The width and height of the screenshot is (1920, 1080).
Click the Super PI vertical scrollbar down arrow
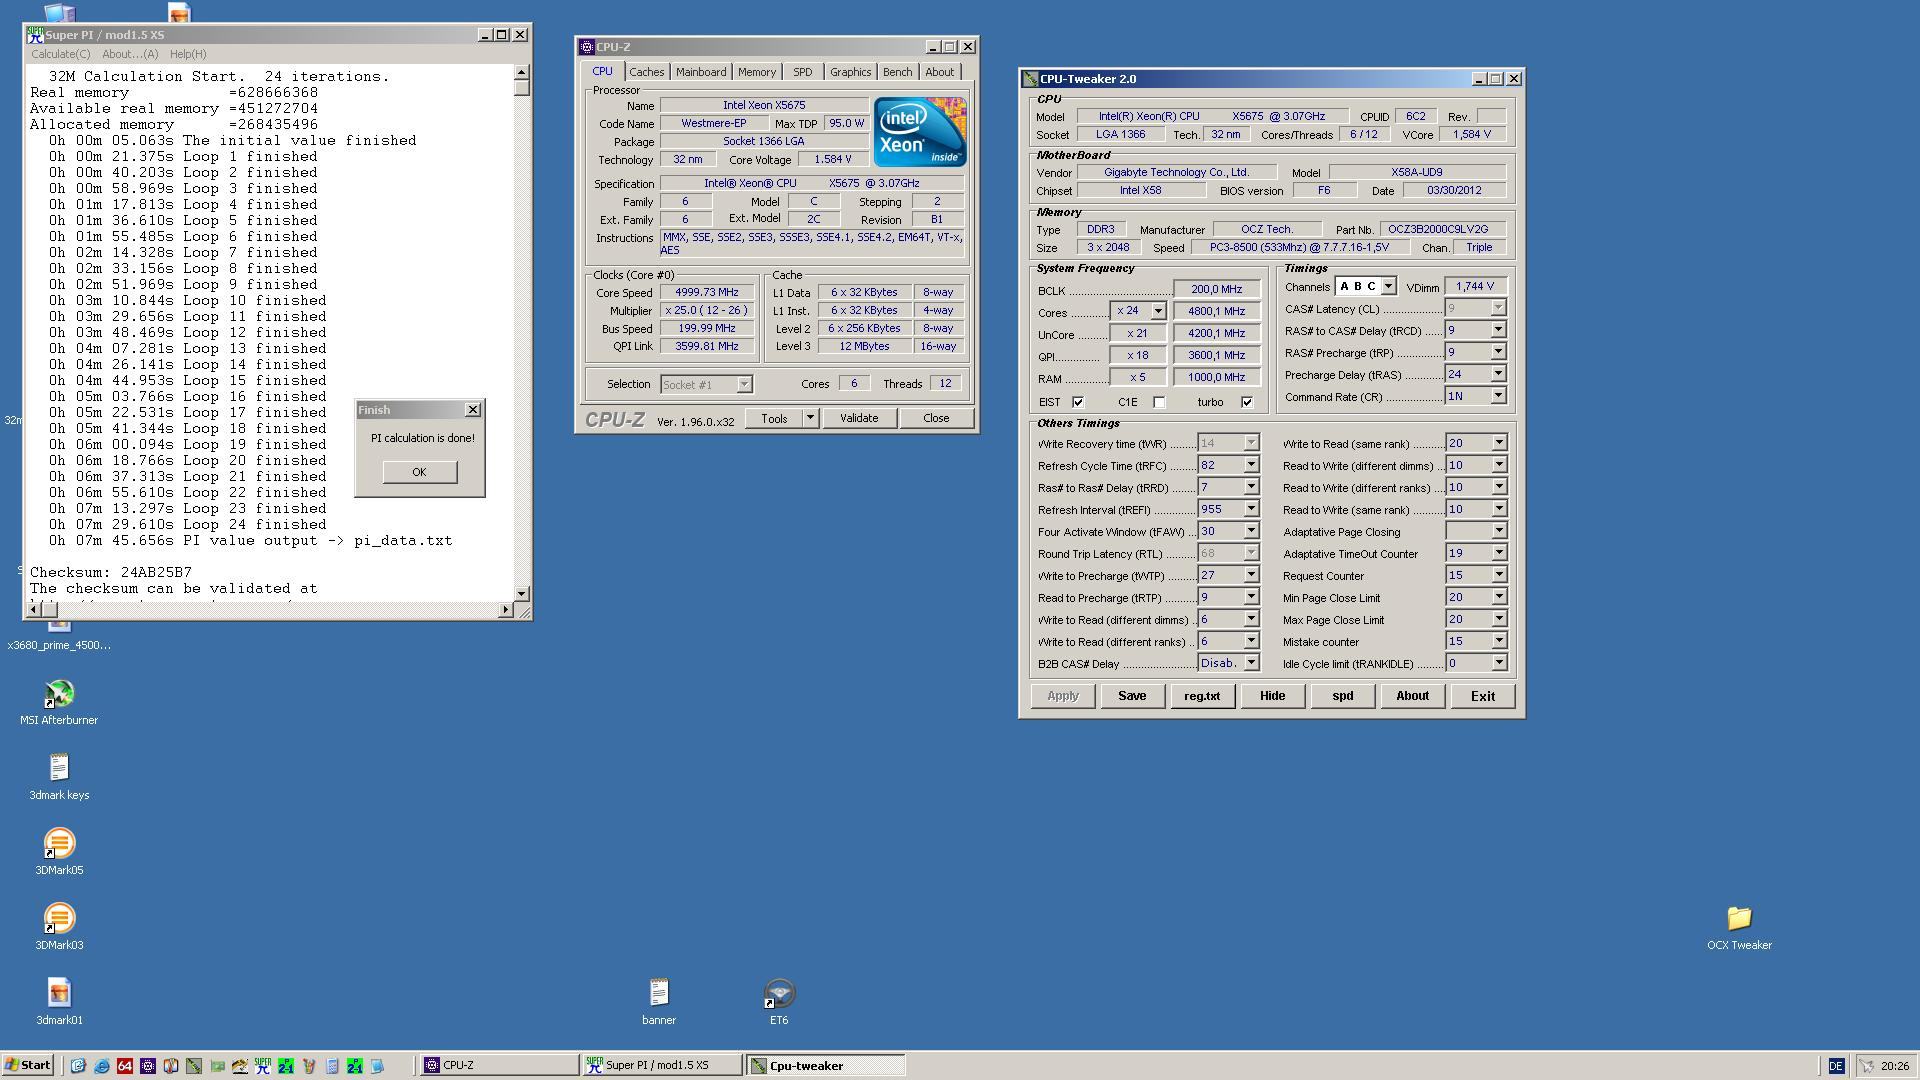tap(521, 593)
